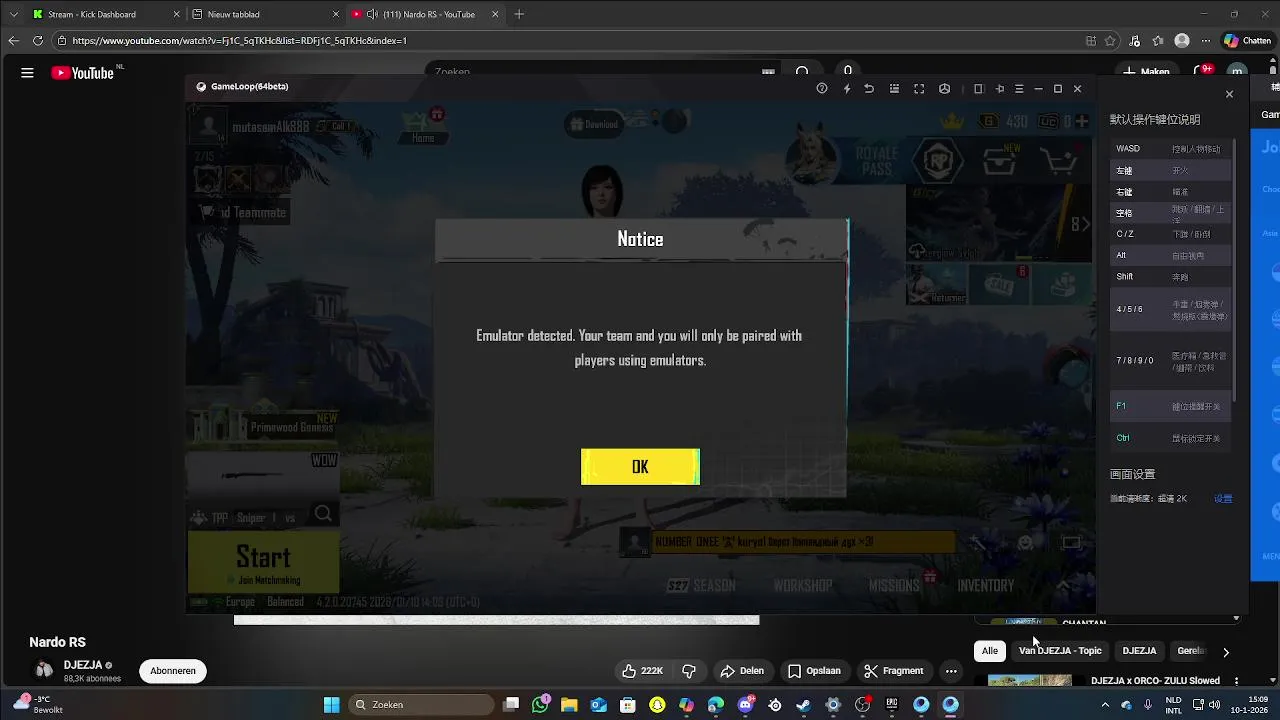
Task: Open browser profile icon
Action: 1182,41
